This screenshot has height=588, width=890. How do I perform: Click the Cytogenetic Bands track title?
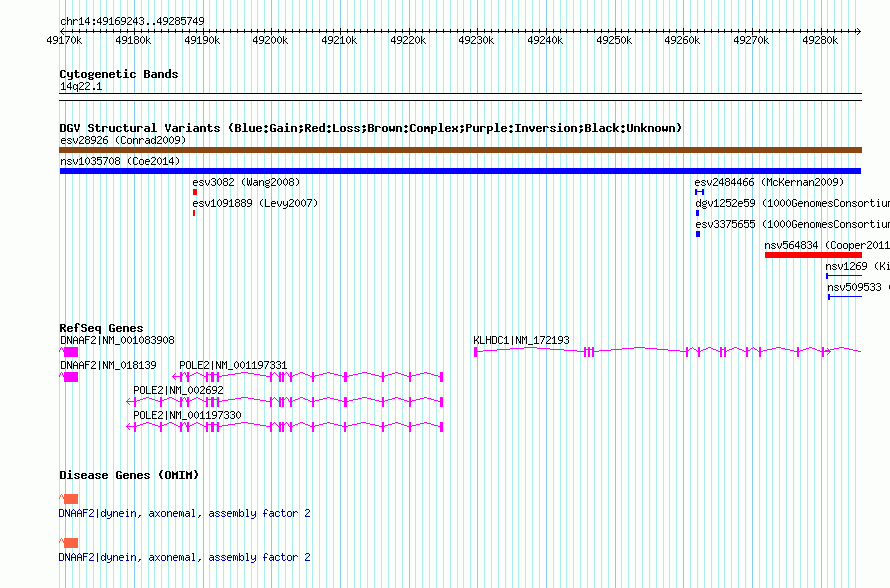pos(119,74)
